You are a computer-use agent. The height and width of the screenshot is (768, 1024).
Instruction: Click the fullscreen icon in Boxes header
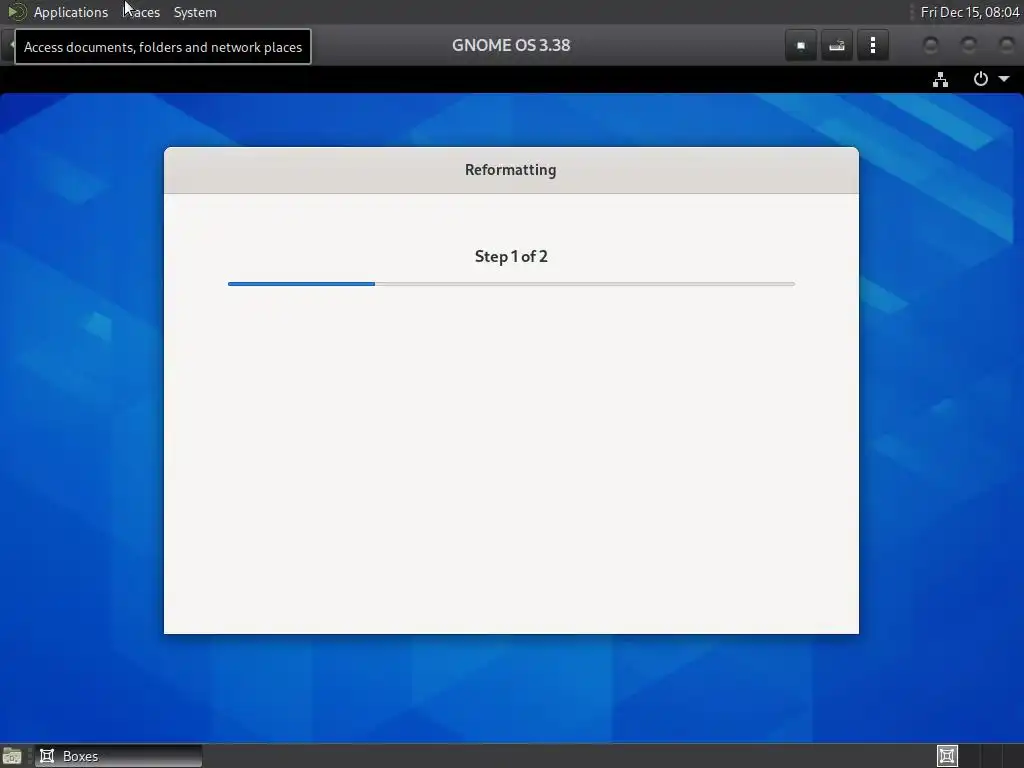pos(801,46)
